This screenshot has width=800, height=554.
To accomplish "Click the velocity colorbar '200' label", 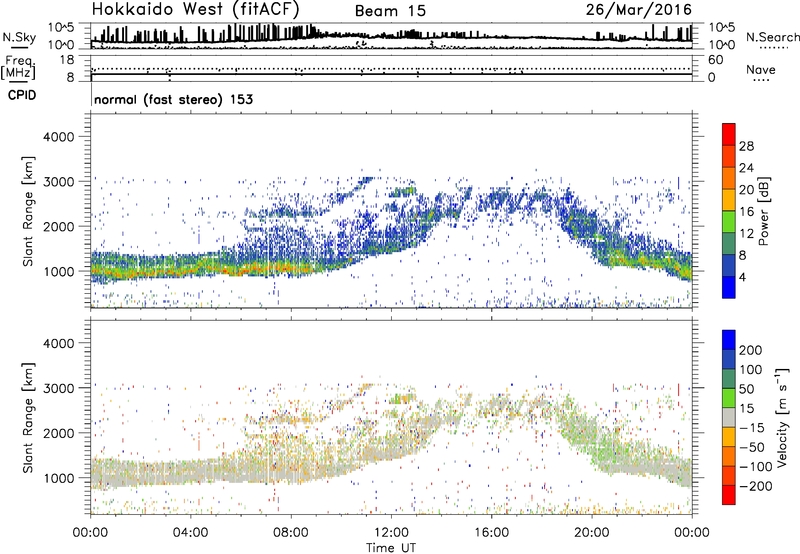I will (x=751, y=350).
